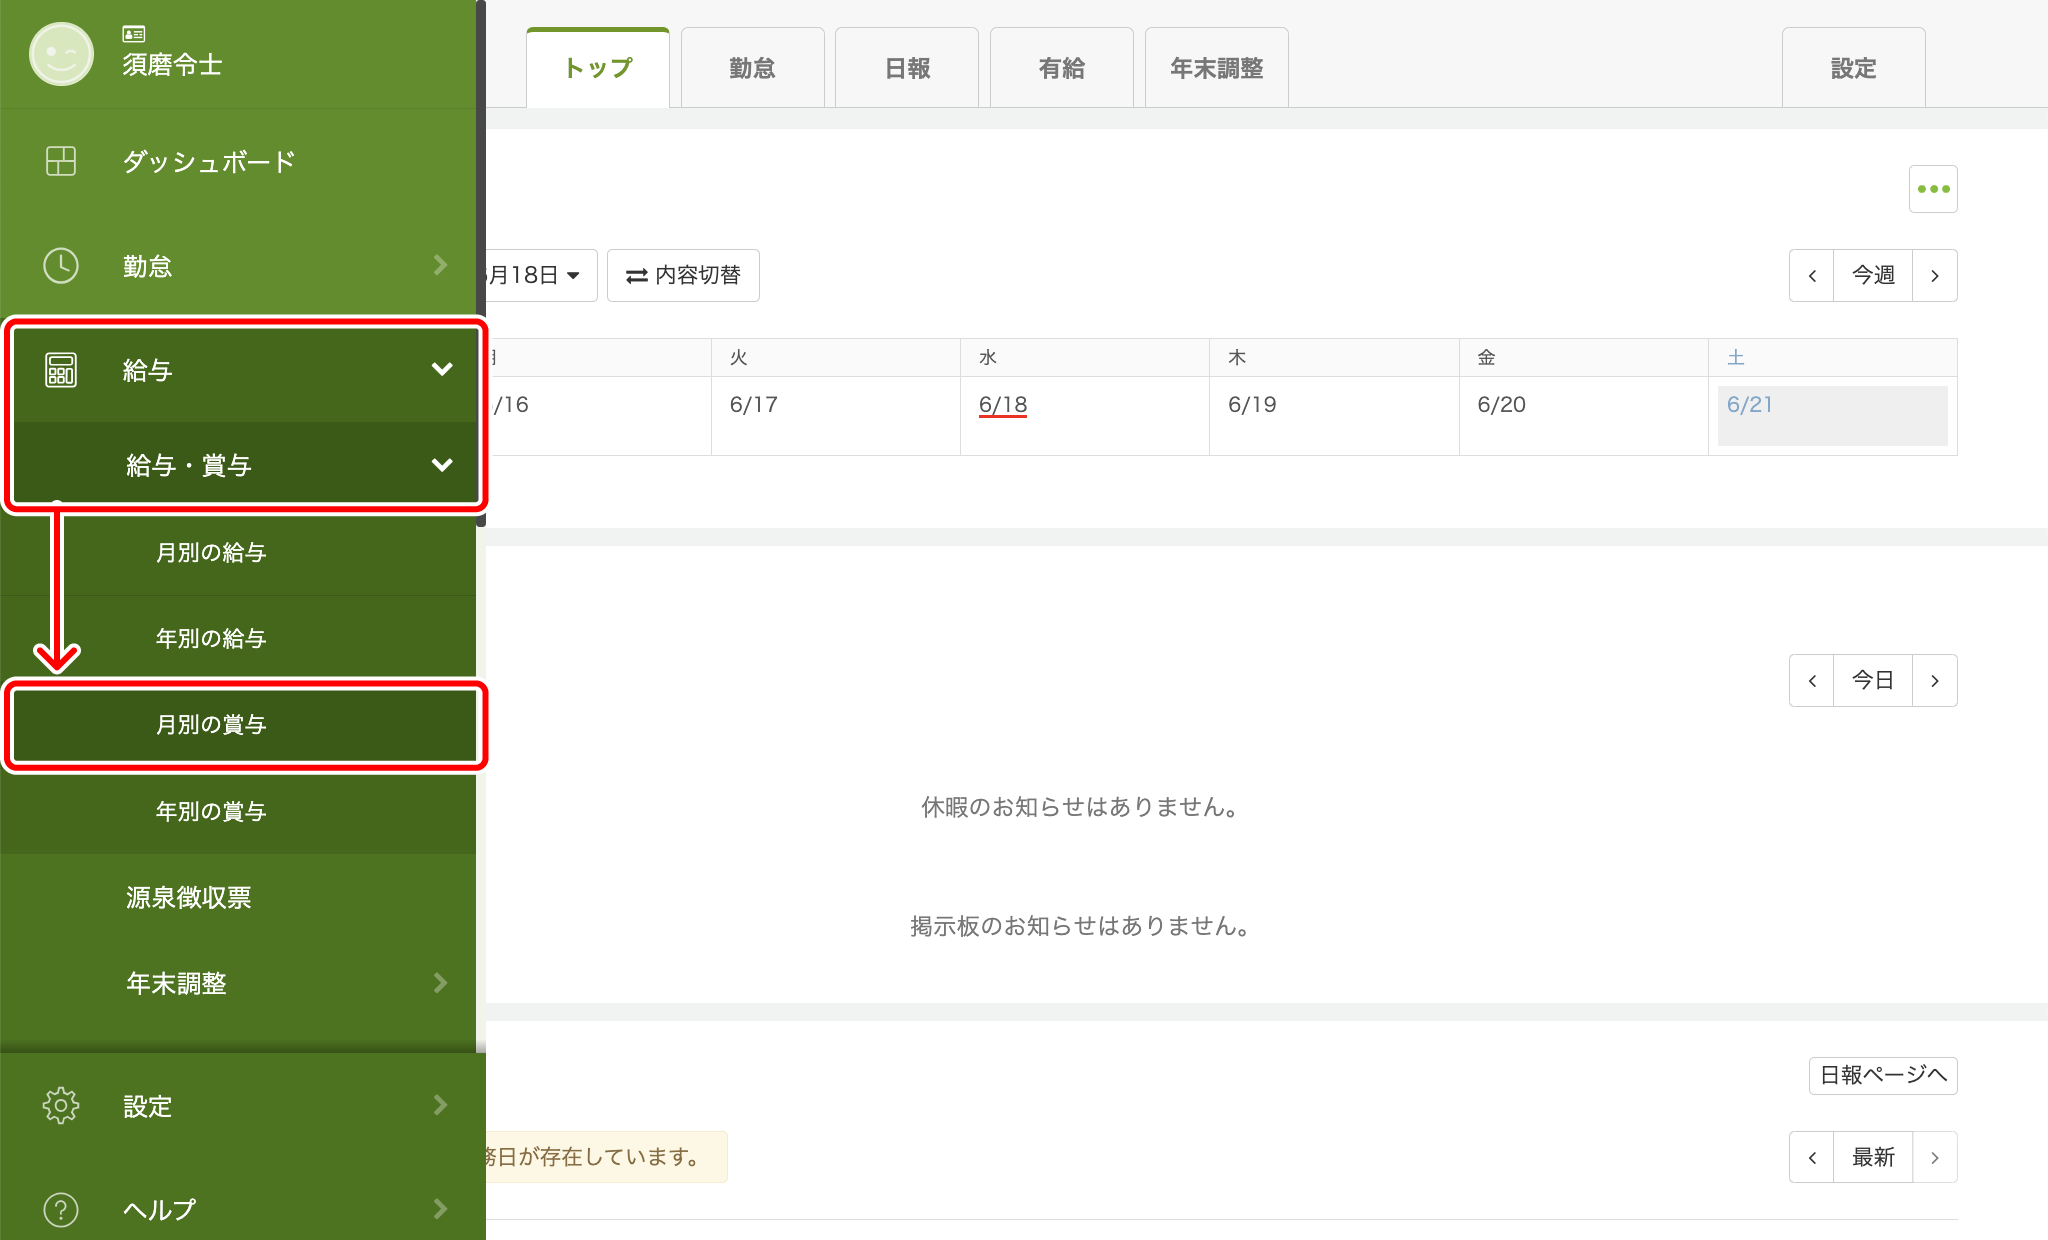Image resolution: width=2048 pixels, height=1240 pixels.
Task: Open the ダッシュボード grid icon
Action: point(61,161)
